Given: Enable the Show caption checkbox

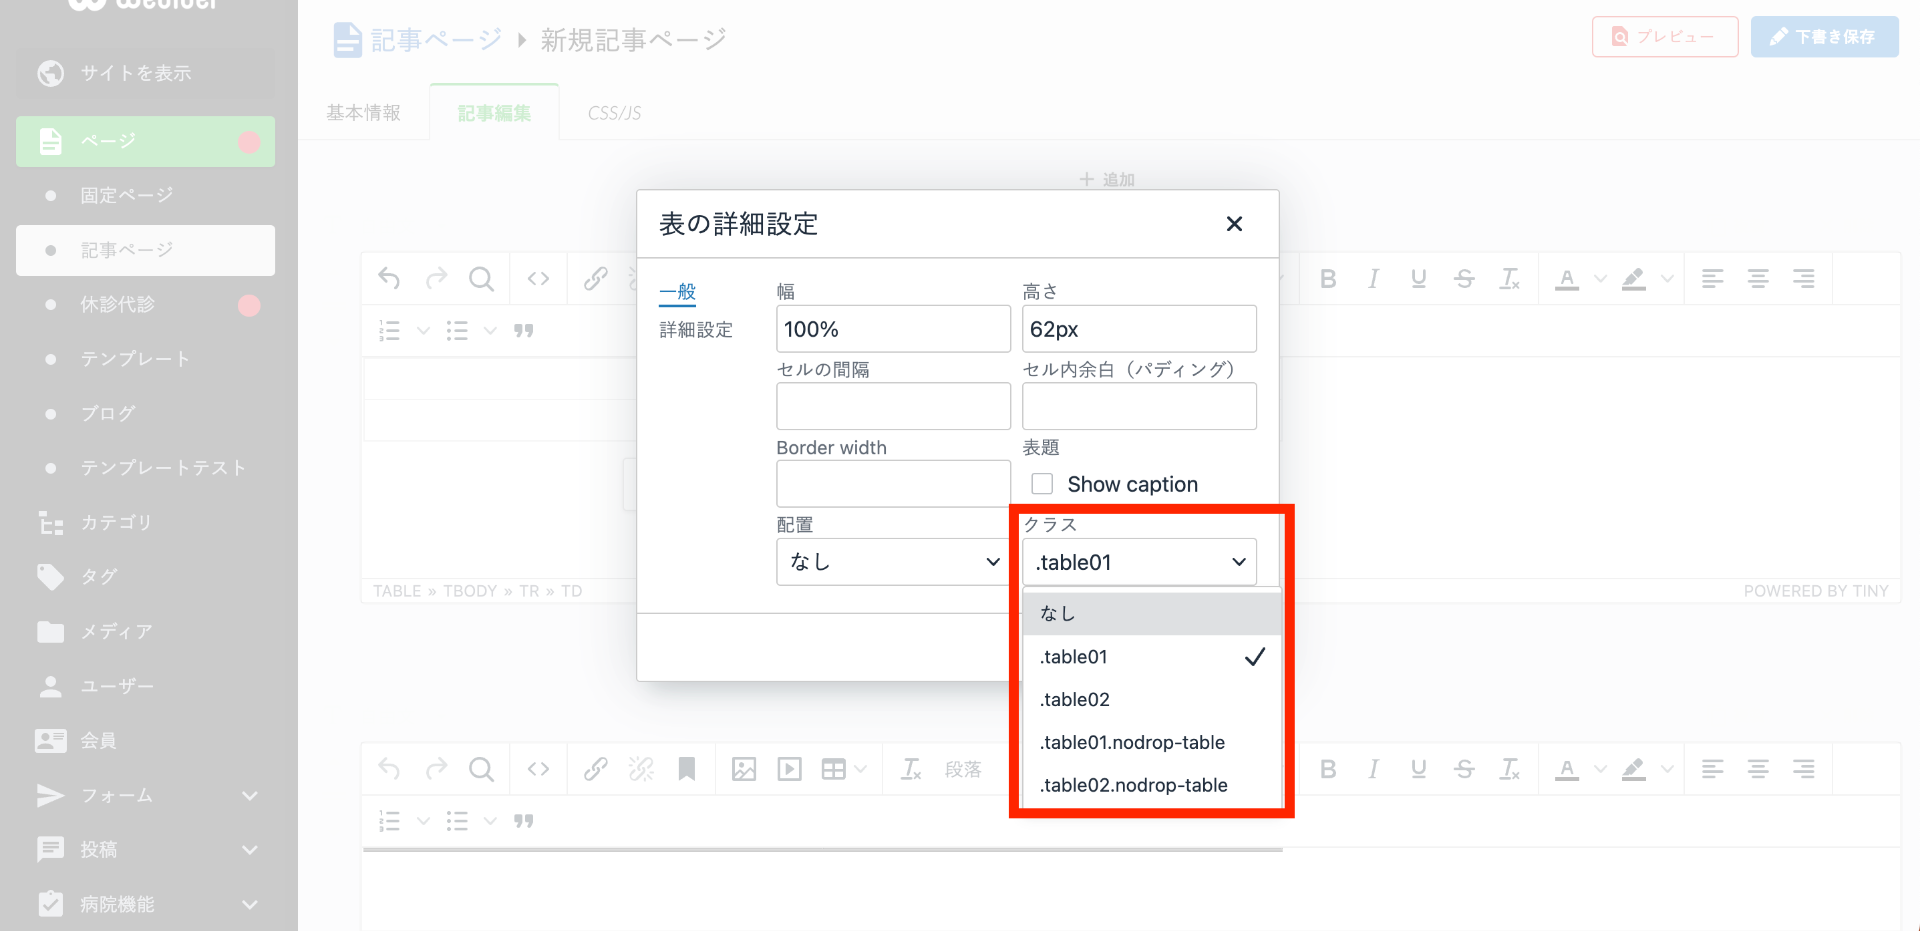Looking at the screenshot, I should click(x=1042, y=484).
